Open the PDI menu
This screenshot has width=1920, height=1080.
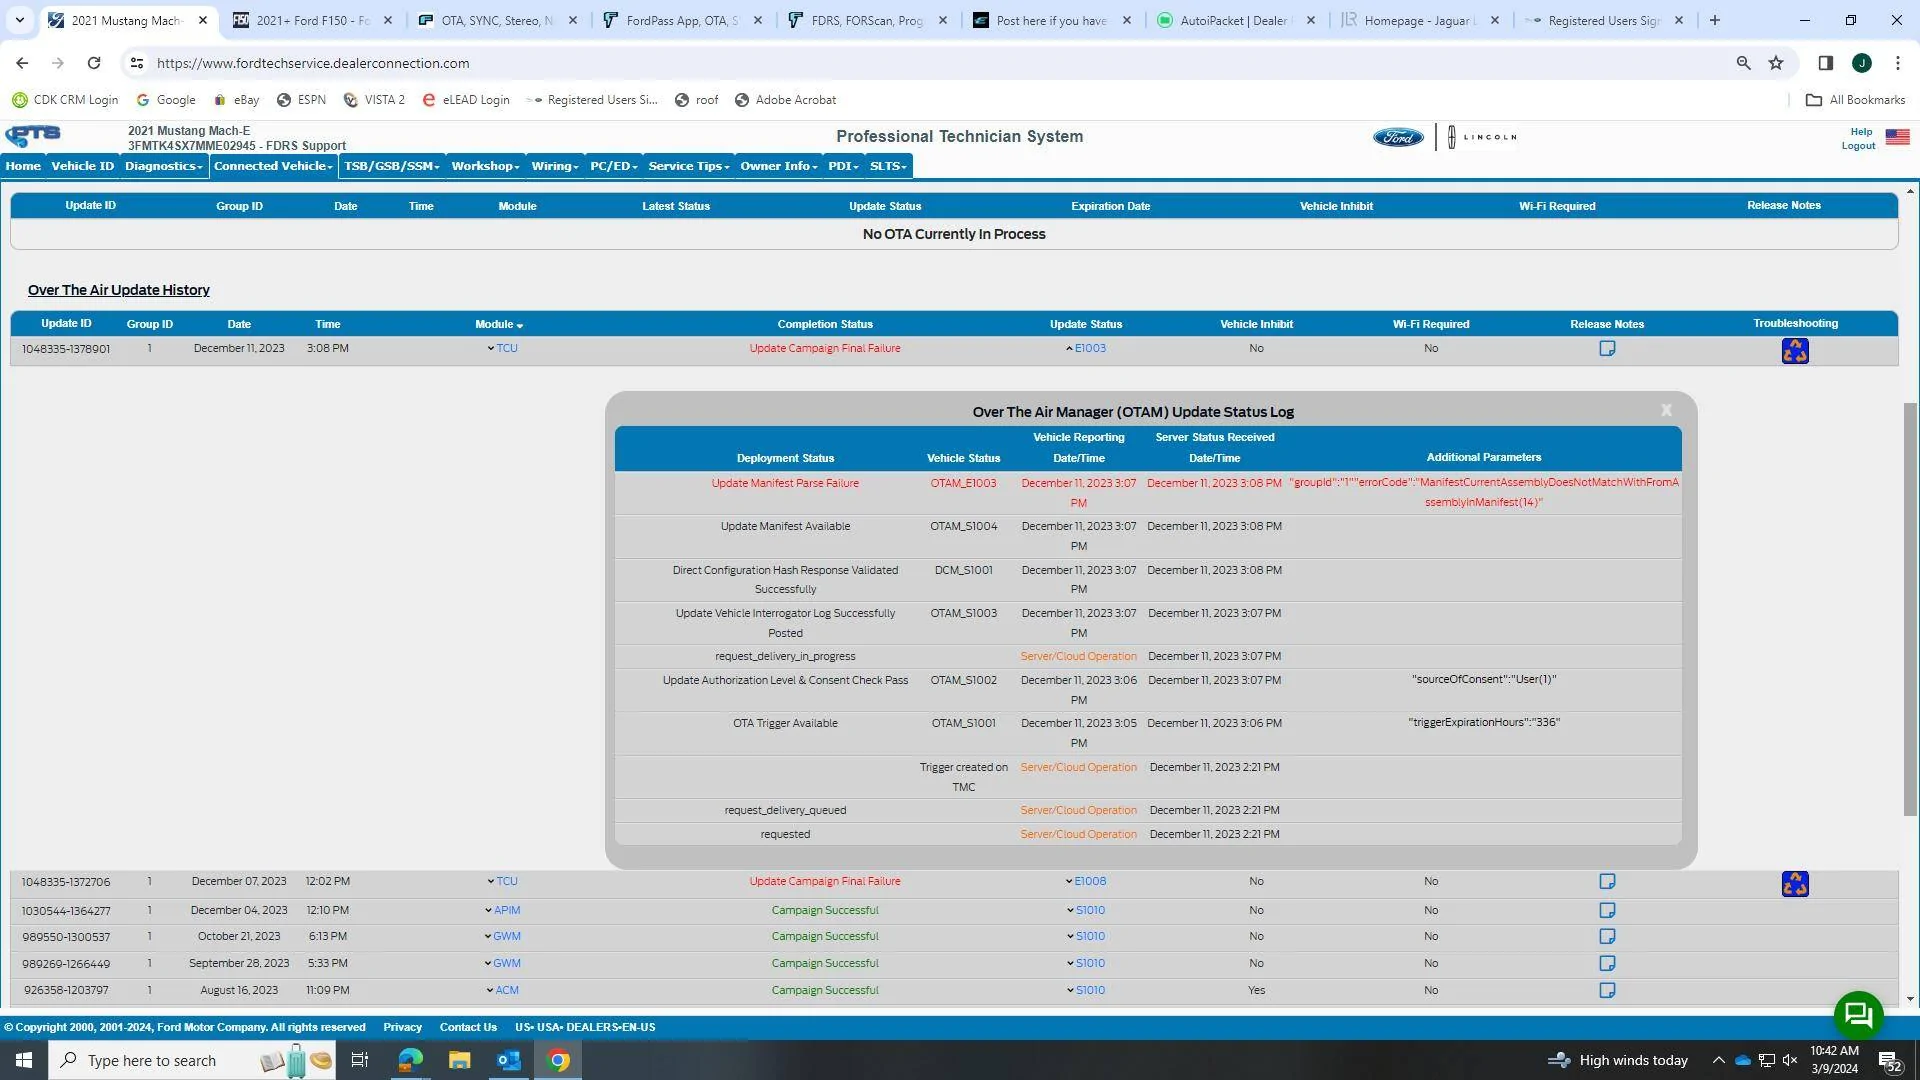point(843,166)
